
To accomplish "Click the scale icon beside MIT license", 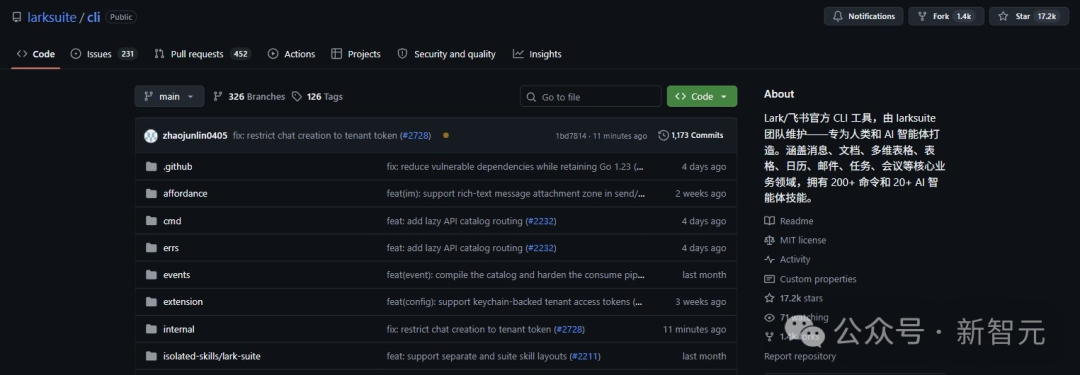I will click(769, 241).
